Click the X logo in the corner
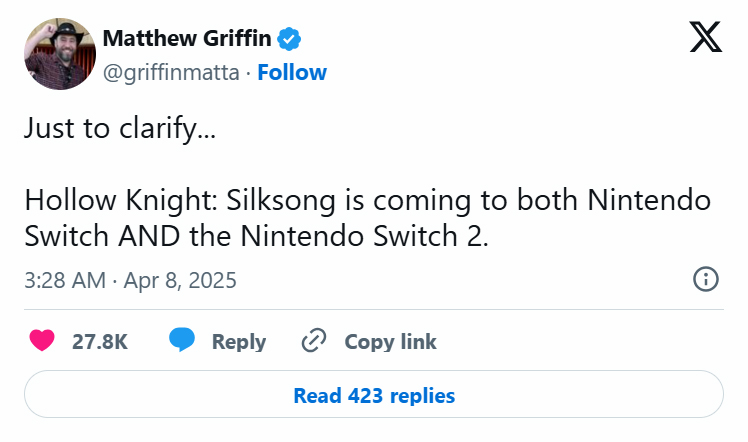The height and width of the screenshot is (442, 748). coord(705,37)
